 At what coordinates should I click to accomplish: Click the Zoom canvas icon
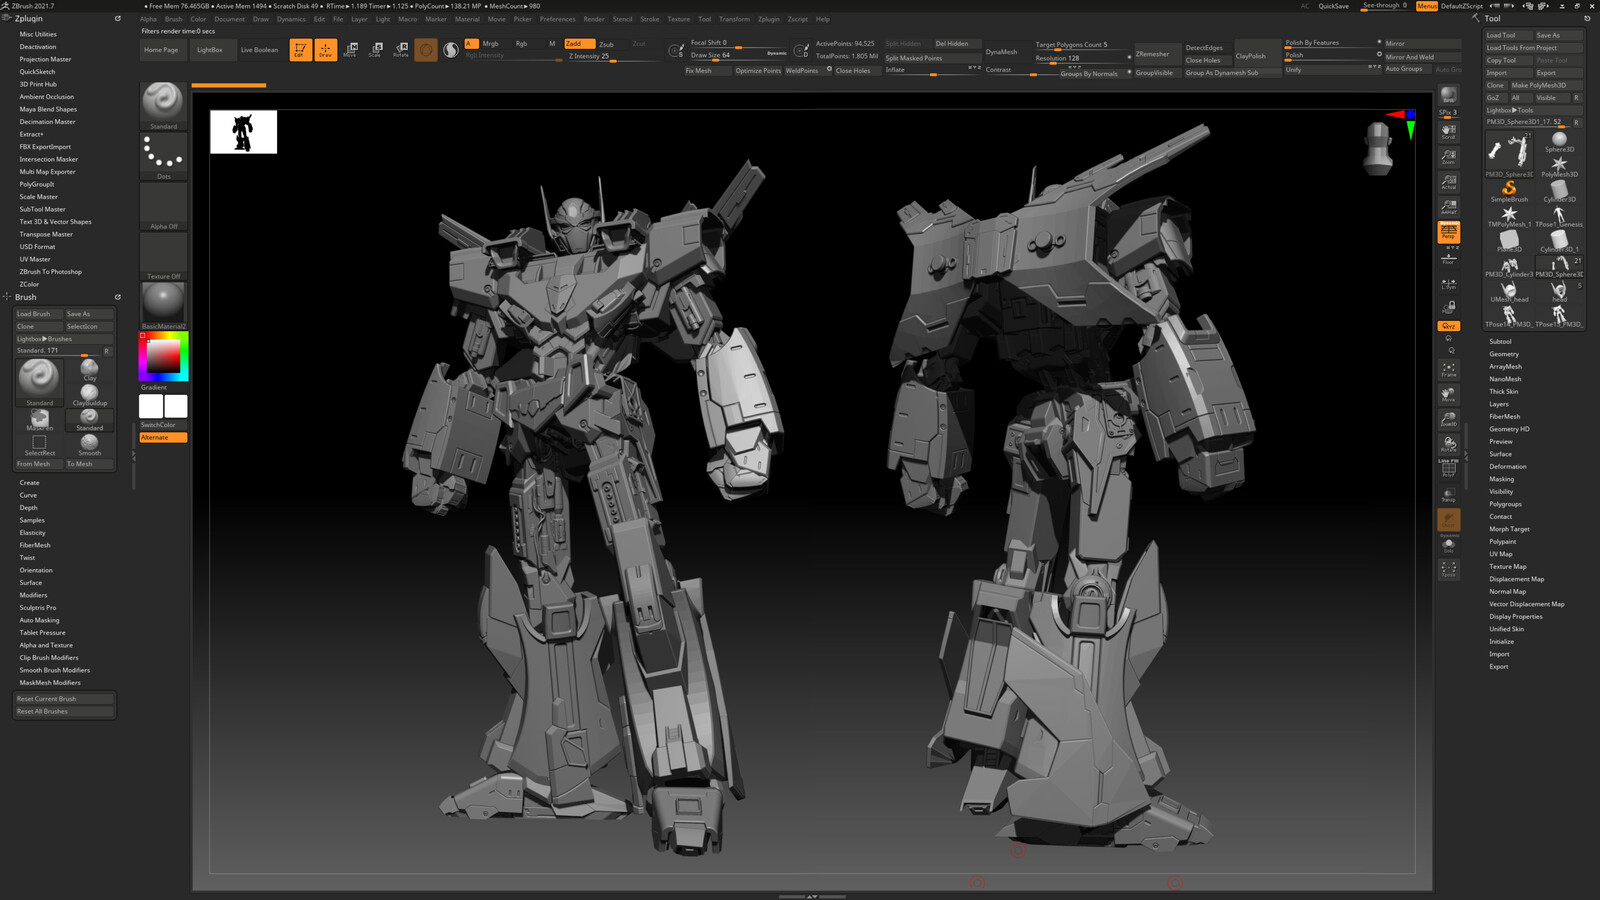[x=1448, y=157]
